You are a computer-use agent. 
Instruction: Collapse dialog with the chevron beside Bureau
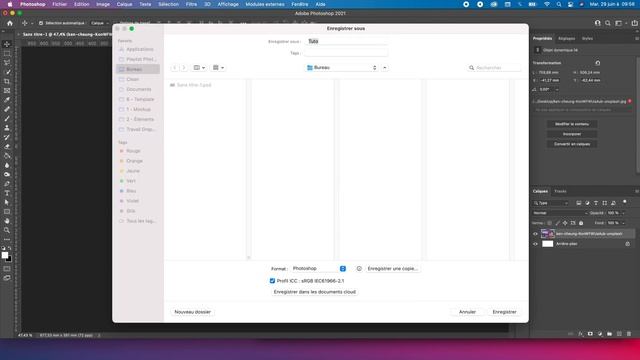tap(385, 68)
